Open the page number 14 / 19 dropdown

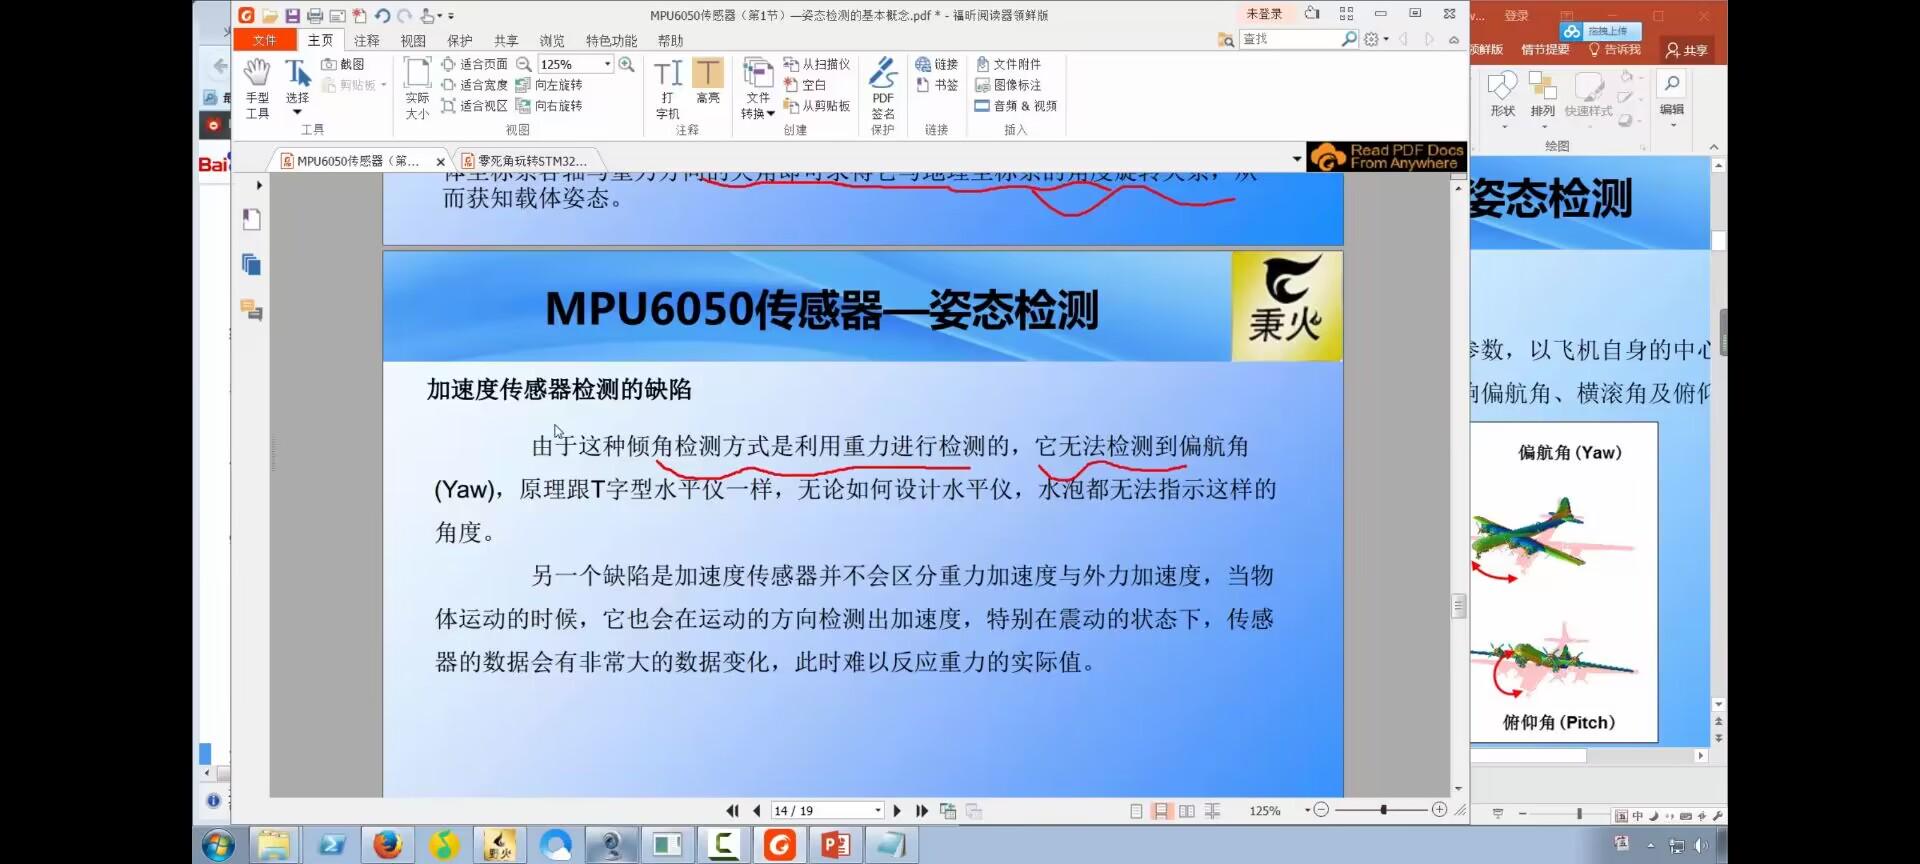click(878, 811)
